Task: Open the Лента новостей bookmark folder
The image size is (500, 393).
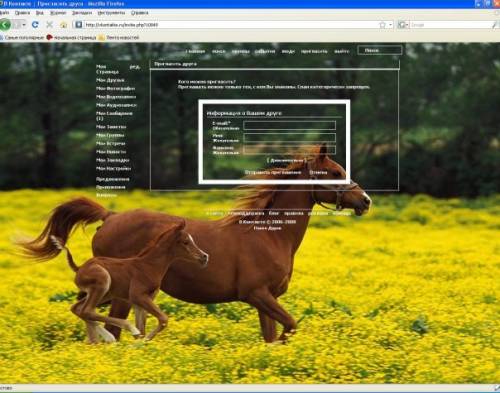Action: click(x=119, y=38)
